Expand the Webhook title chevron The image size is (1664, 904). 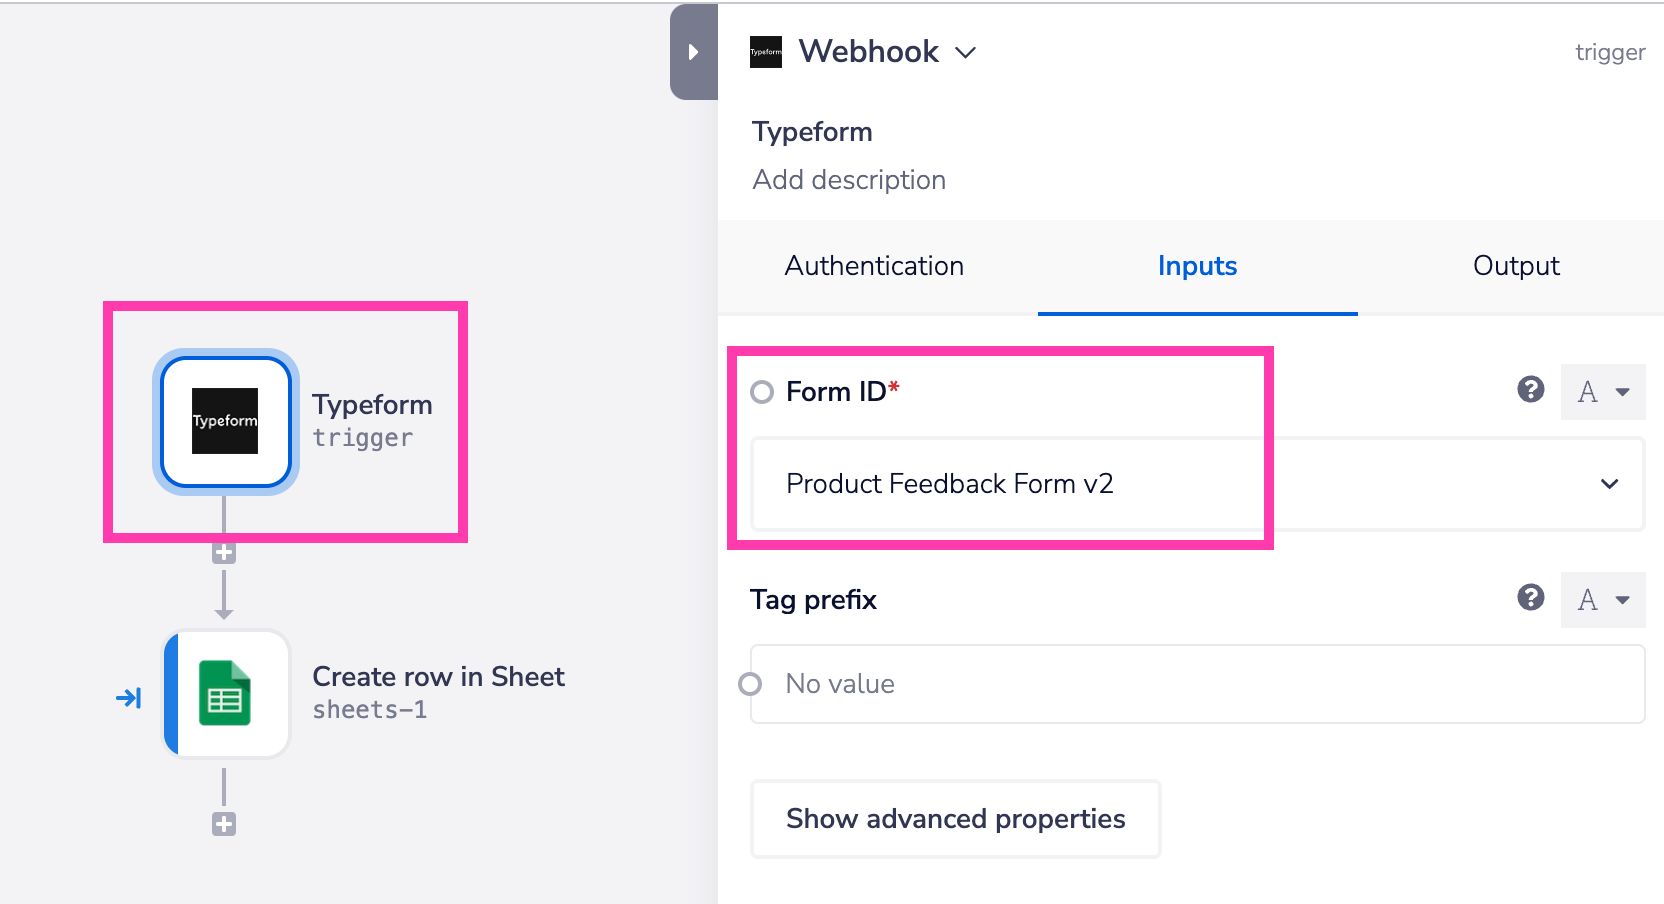coord(965,52)
